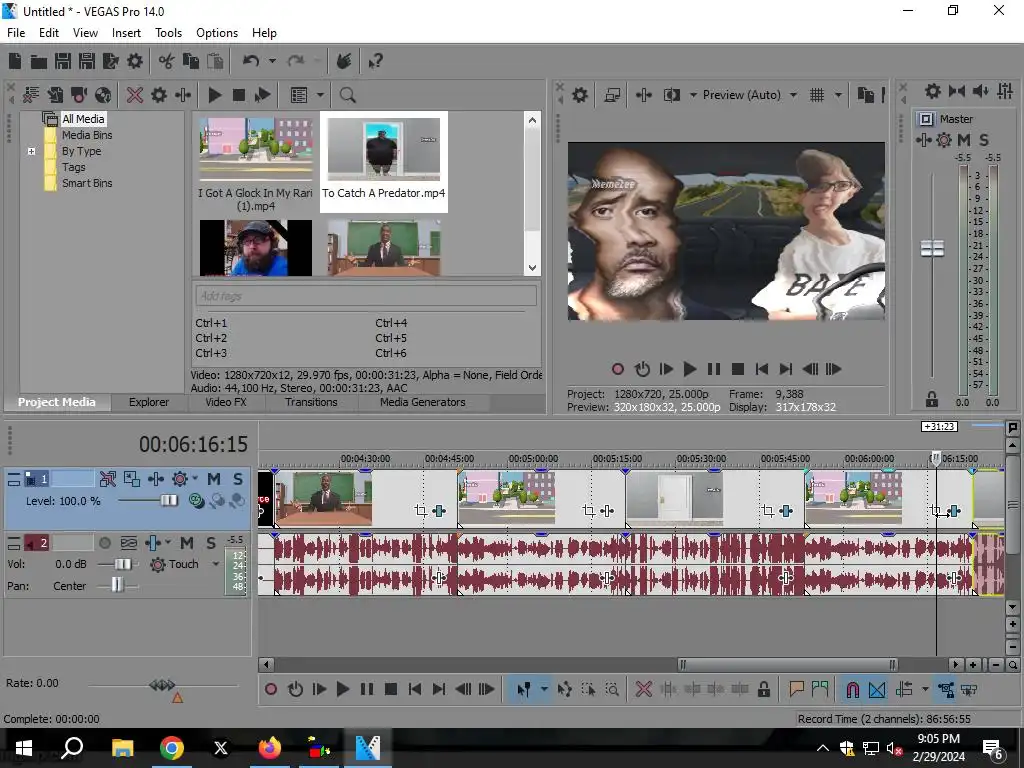Mute the Master bus
The width and height of the screenshot is (1024, 768).
click(964, 140)
